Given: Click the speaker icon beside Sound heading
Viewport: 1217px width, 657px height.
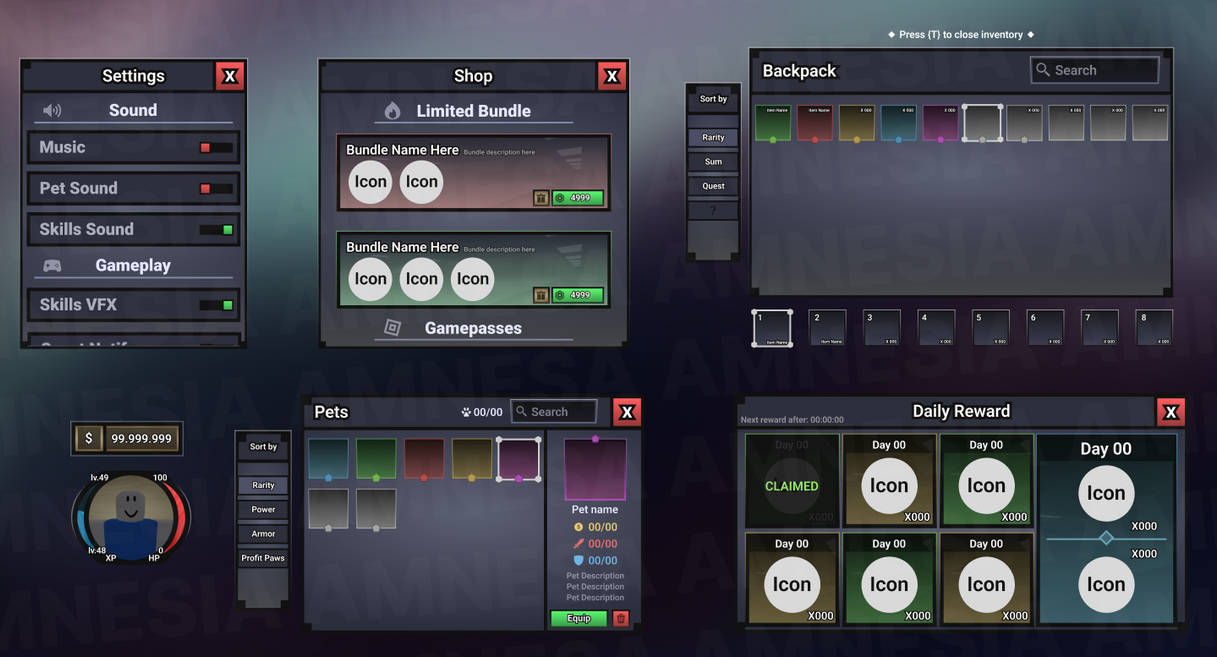Looking at the screenshot, I should [52, 110].
